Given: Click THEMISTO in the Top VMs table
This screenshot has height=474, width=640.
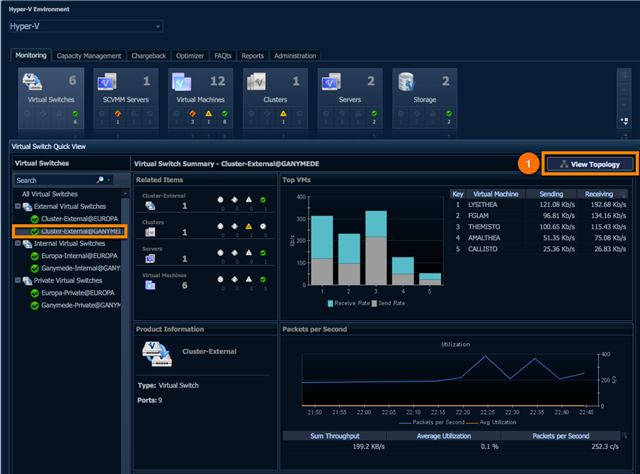Looking at the screenshot, I should click(x=484, y=227).
